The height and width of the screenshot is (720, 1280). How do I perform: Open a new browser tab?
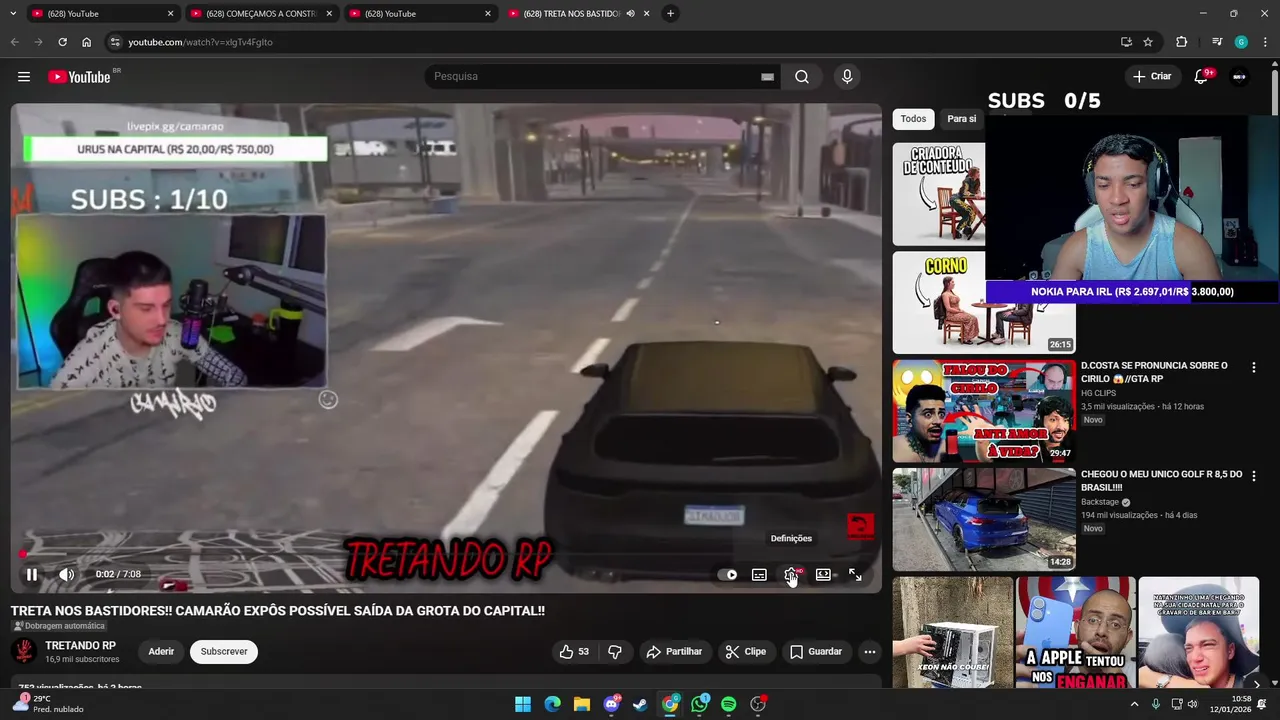(670, 13)
